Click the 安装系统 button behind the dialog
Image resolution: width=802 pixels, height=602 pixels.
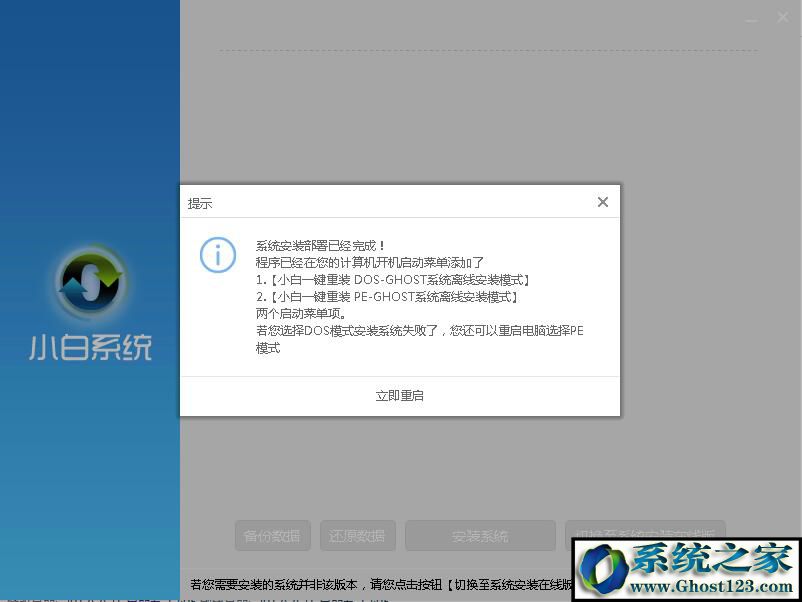tap(480, 536)
